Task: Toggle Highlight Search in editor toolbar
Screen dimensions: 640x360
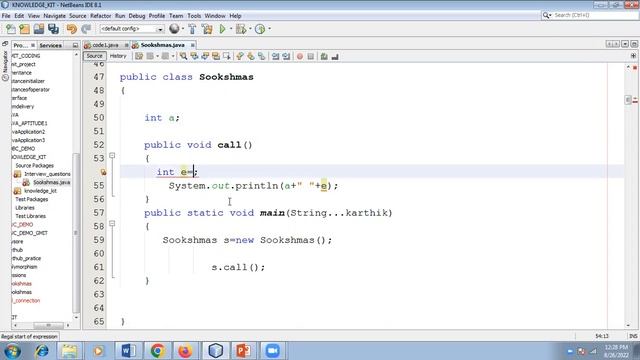Action: (216, 56)
